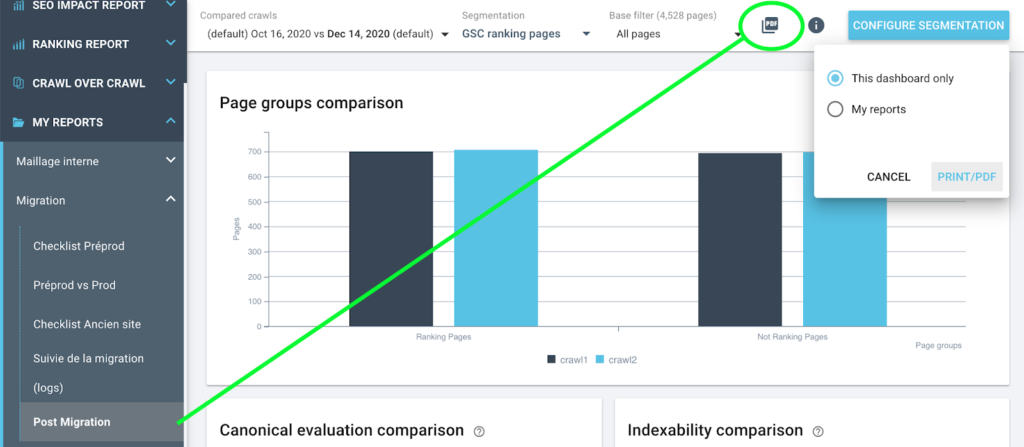The height and width of the screenshot is (447, 1024).
Task: Open Checklist Préprod in the sidebar
Action: click(78, 245)
